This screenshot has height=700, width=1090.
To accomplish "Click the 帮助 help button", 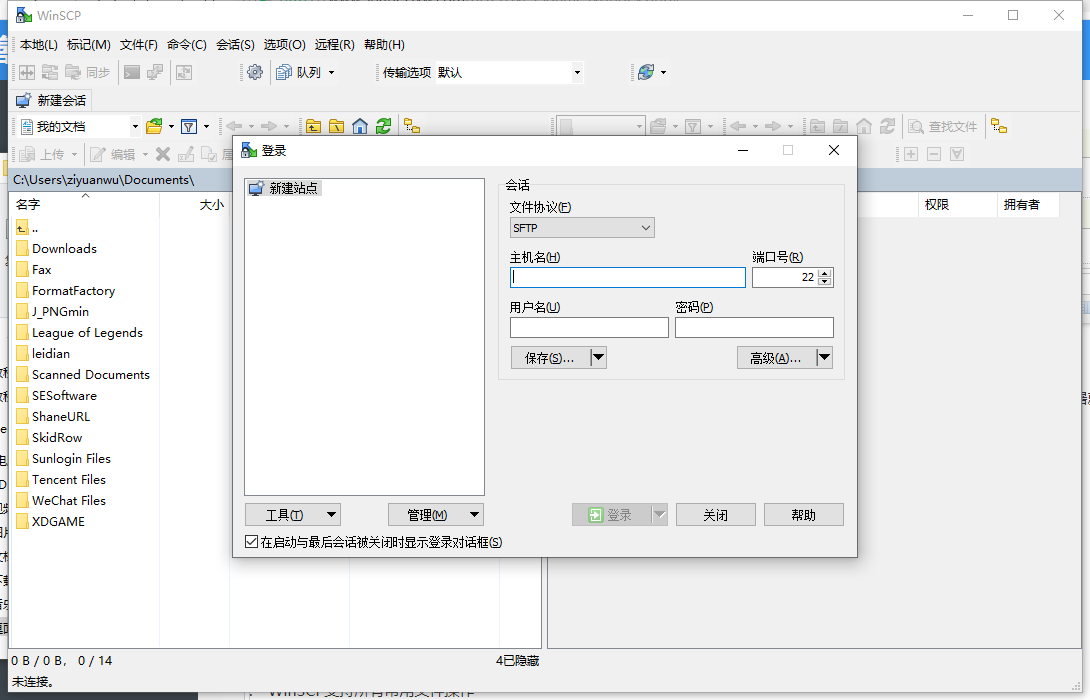I will tap(804, 514).
